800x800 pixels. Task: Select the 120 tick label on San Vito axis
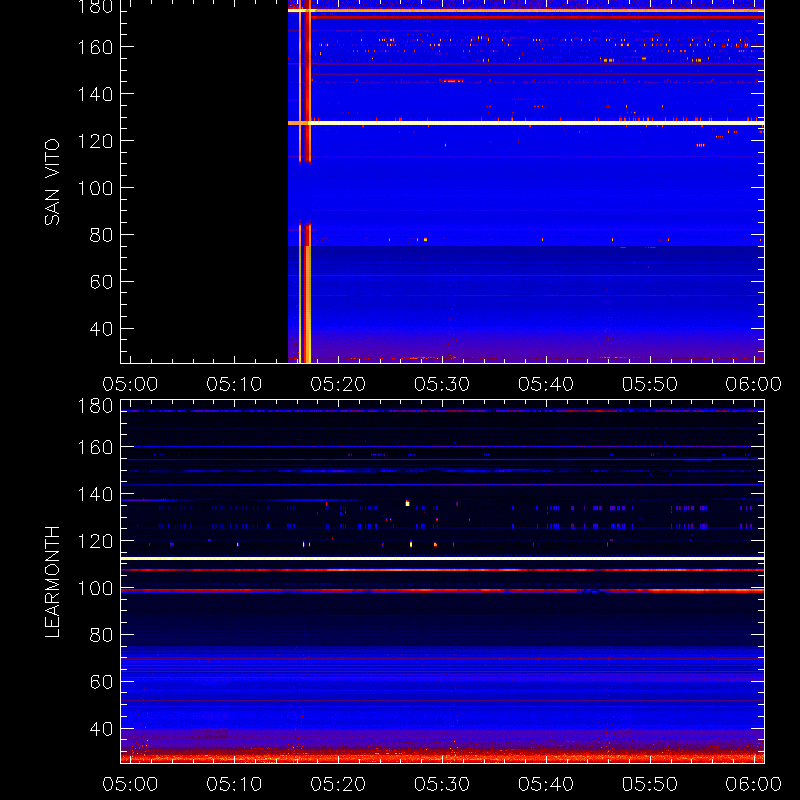(x=95, y=141)
